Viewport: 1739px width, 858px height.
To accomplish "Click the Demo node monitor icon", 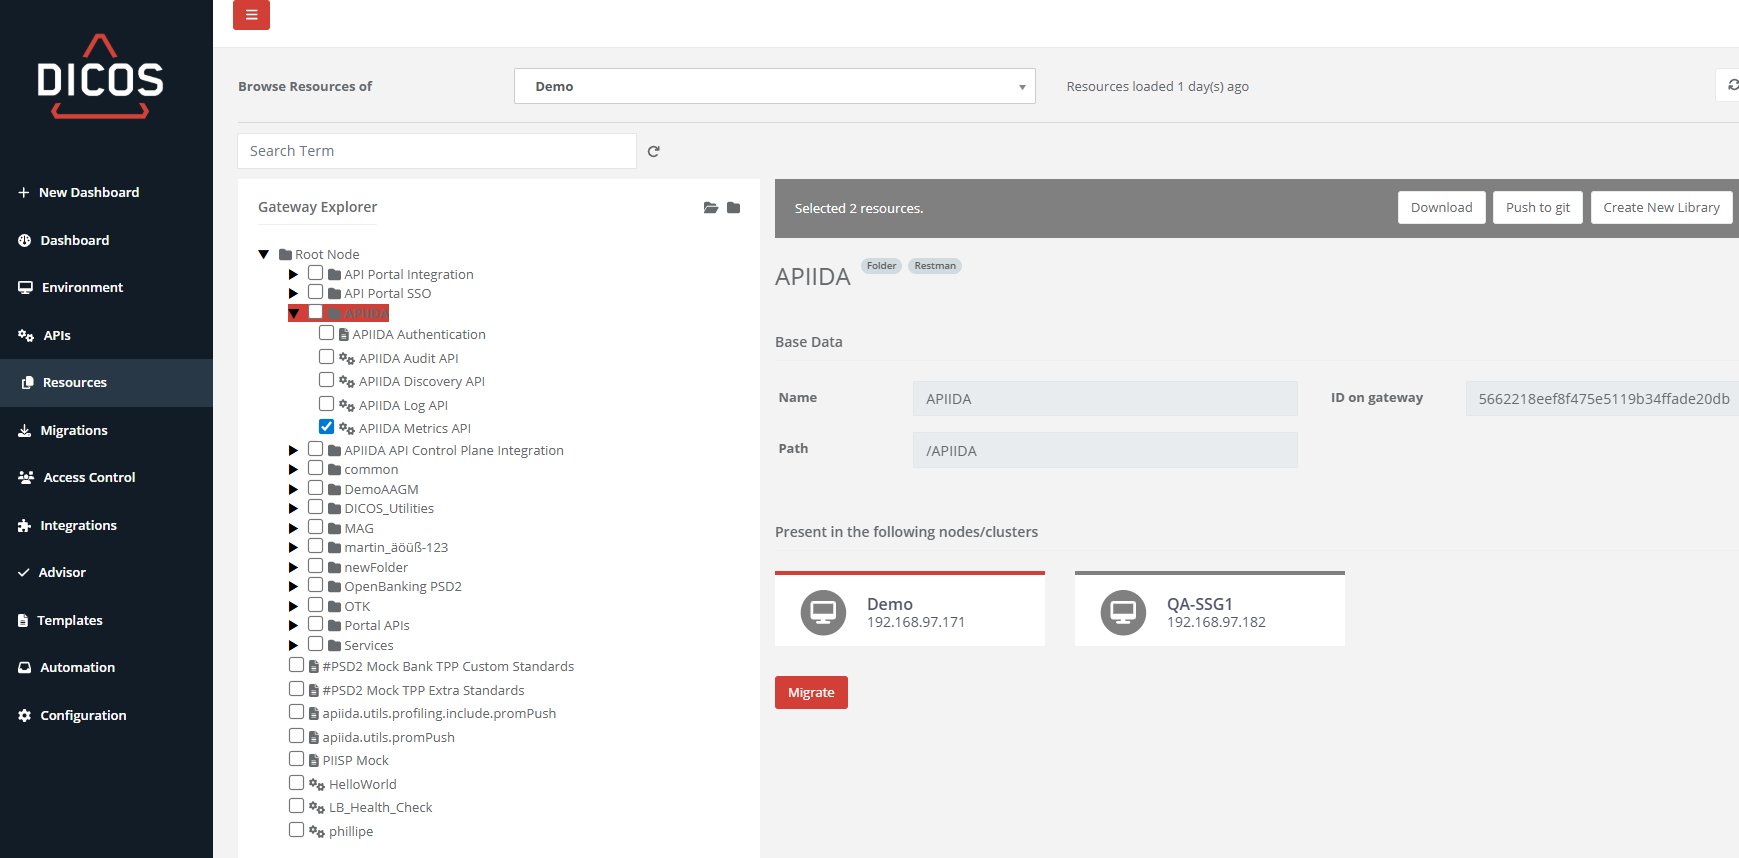I will click(823, 612).
